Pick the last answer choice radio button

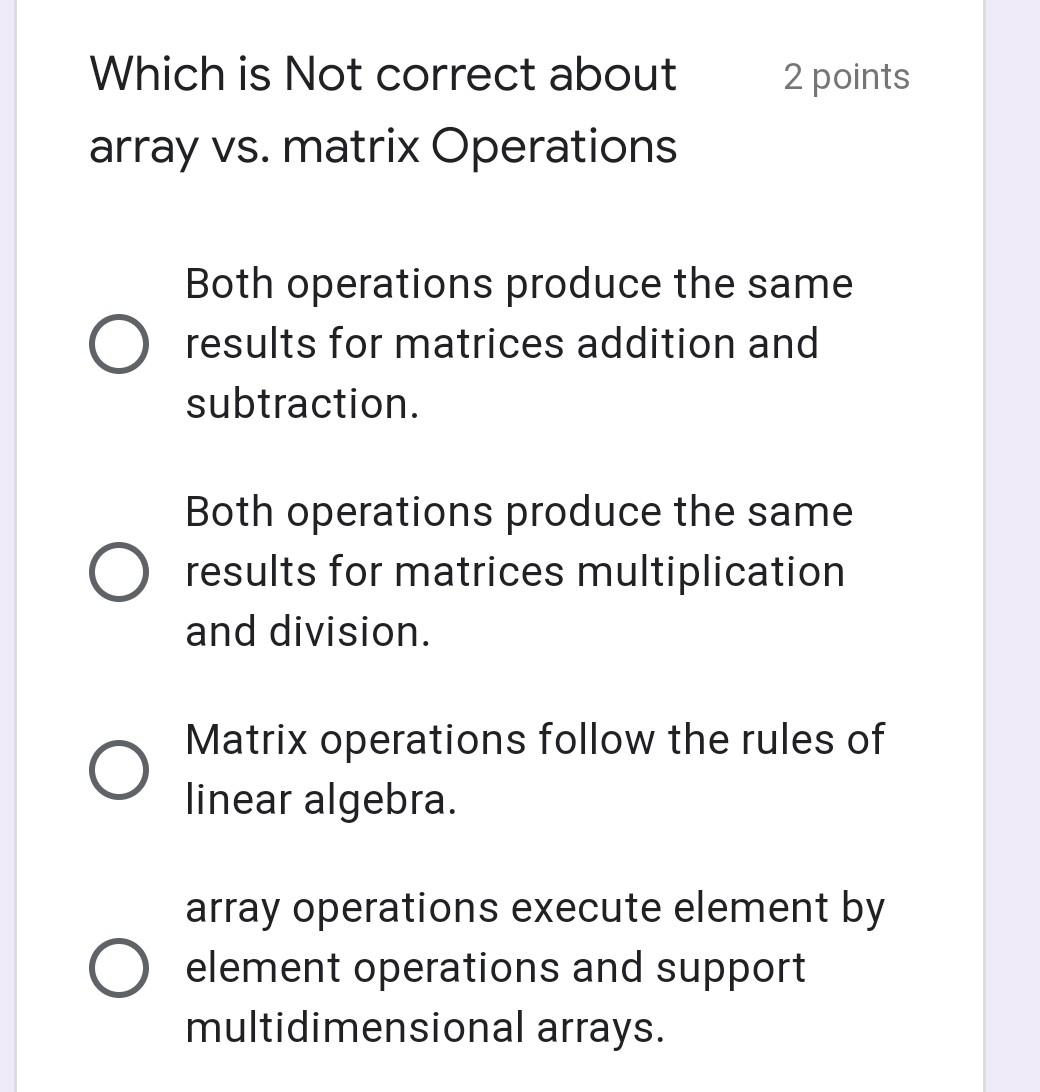(118, 967)
